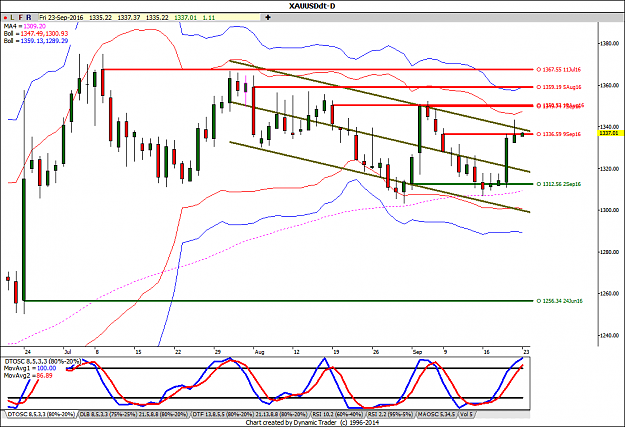Click the Sep label on date axis

(417, 352)
